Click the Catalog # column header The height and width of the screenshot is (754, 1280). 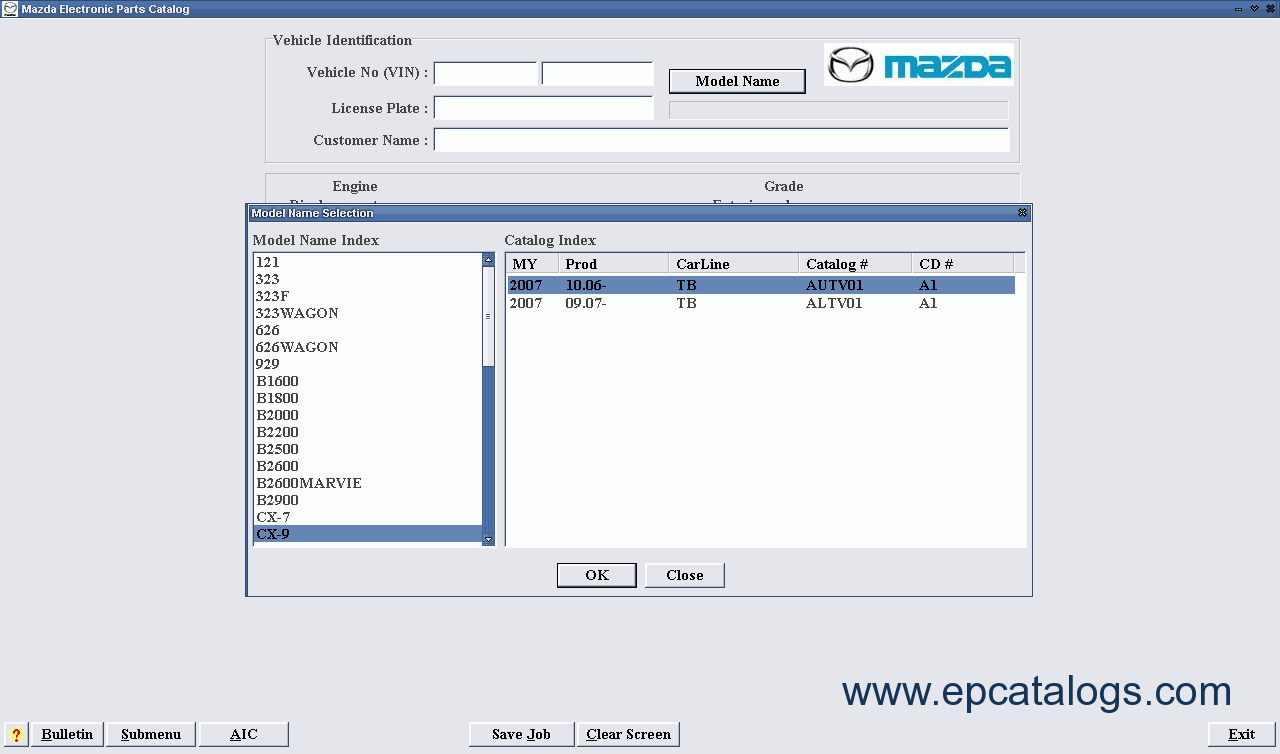[855, 264]
